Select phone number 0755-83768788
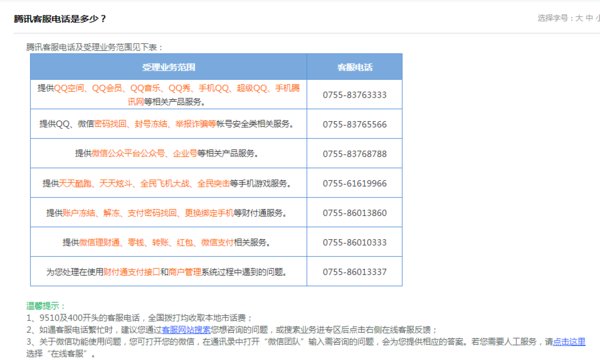 354,154
